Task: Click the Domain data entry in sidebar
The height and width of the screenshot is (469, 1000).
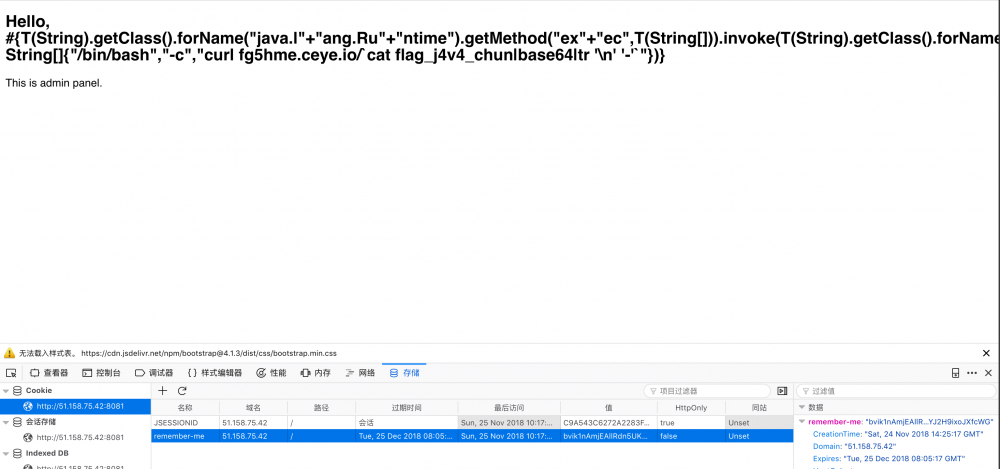Action: coord(854,447)
